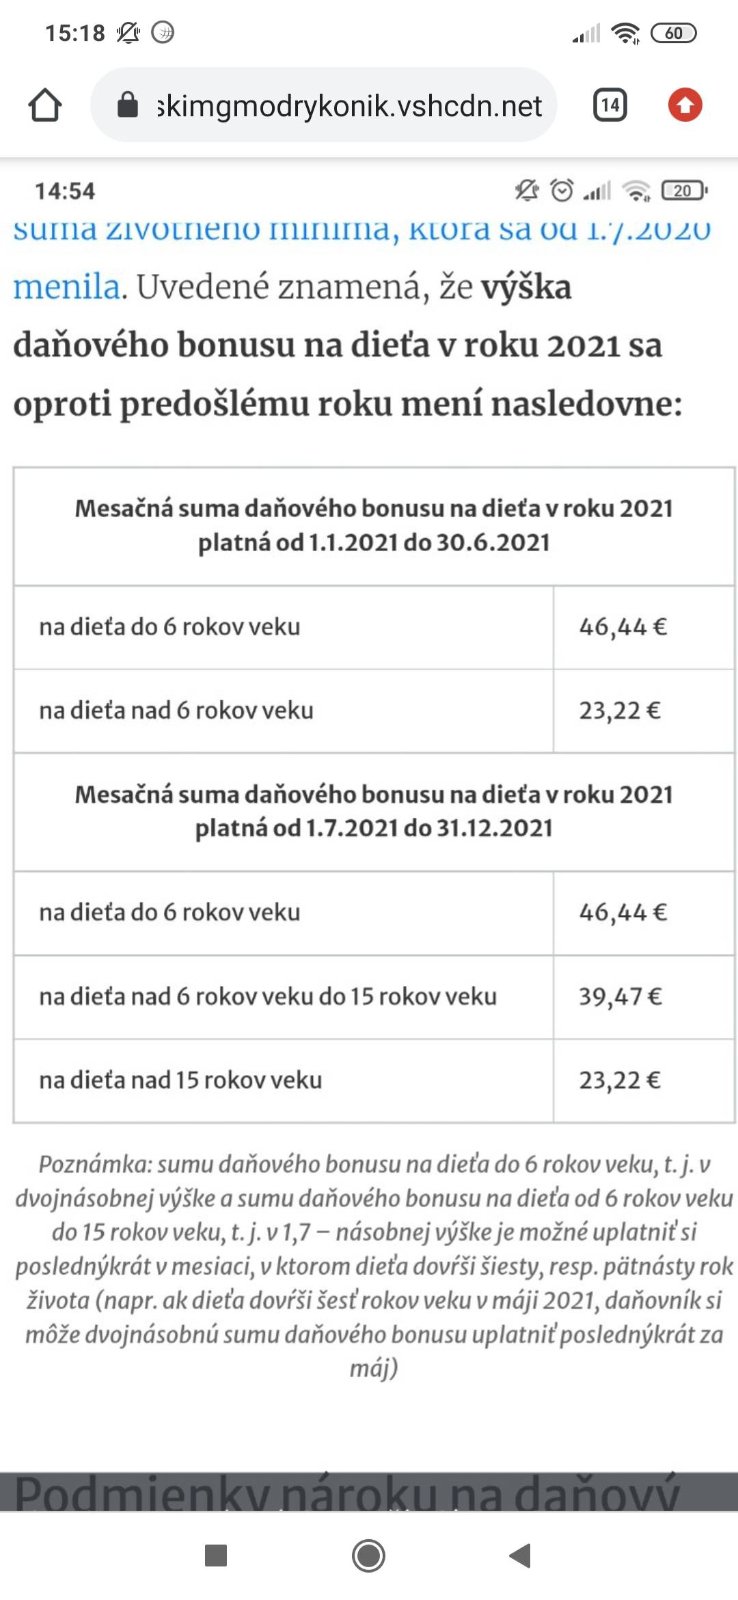Tap the browser home icon
738x1600 pixels.
(45, 105)
